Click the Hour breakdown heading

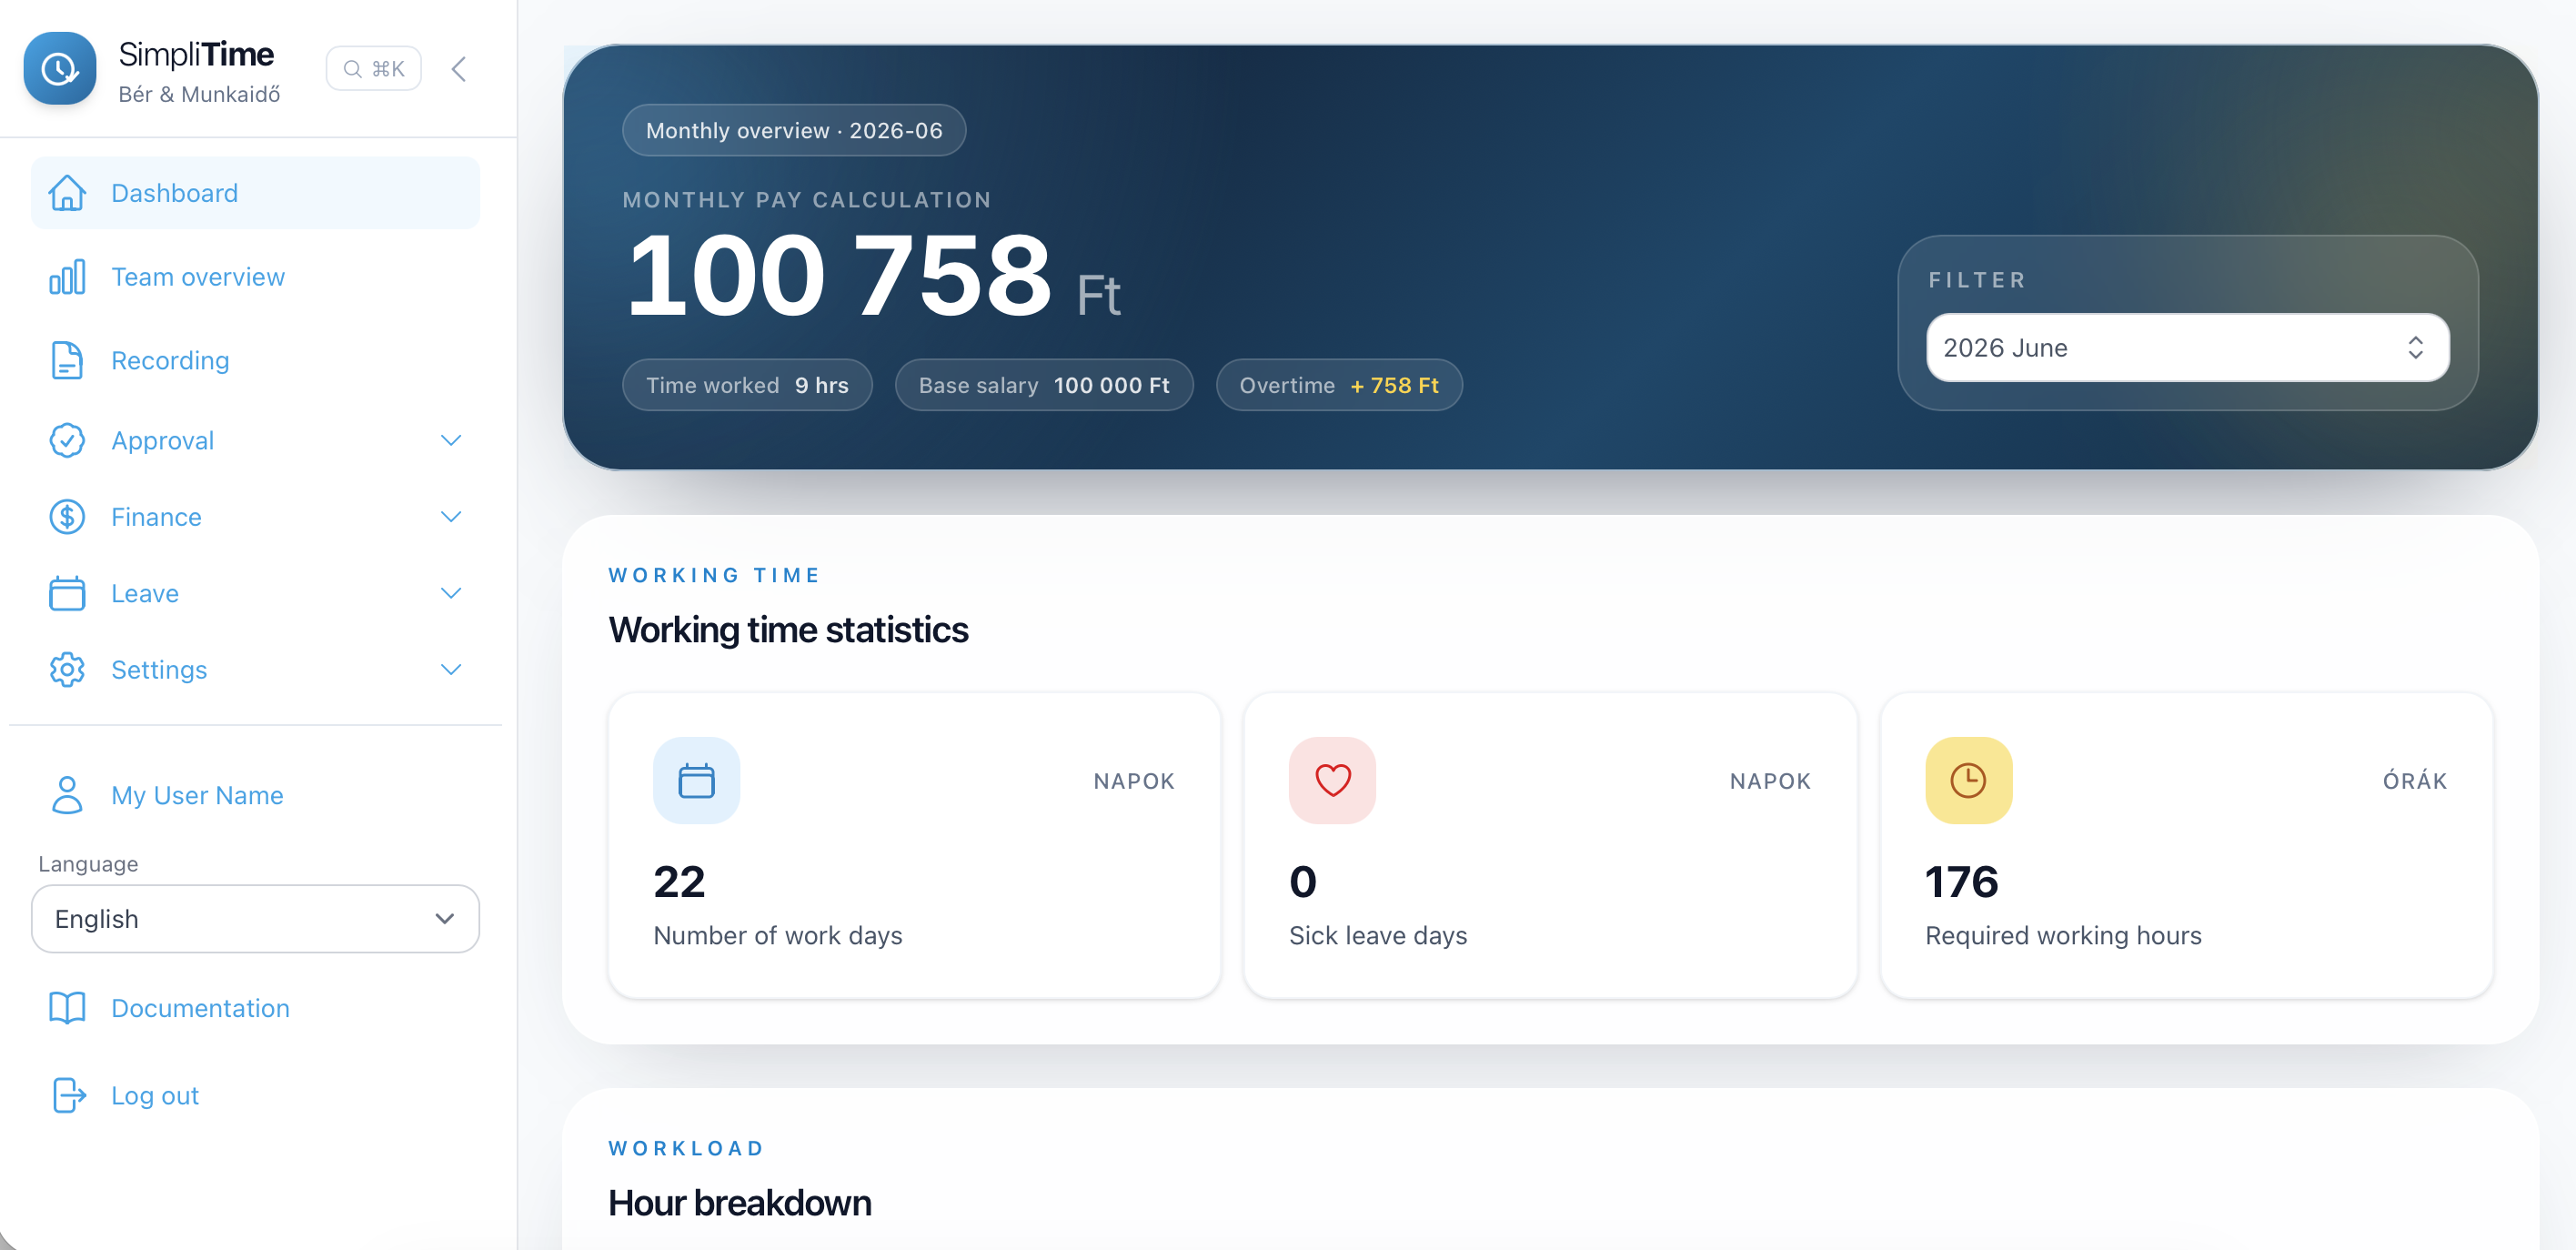click(x=739, y=1203)
